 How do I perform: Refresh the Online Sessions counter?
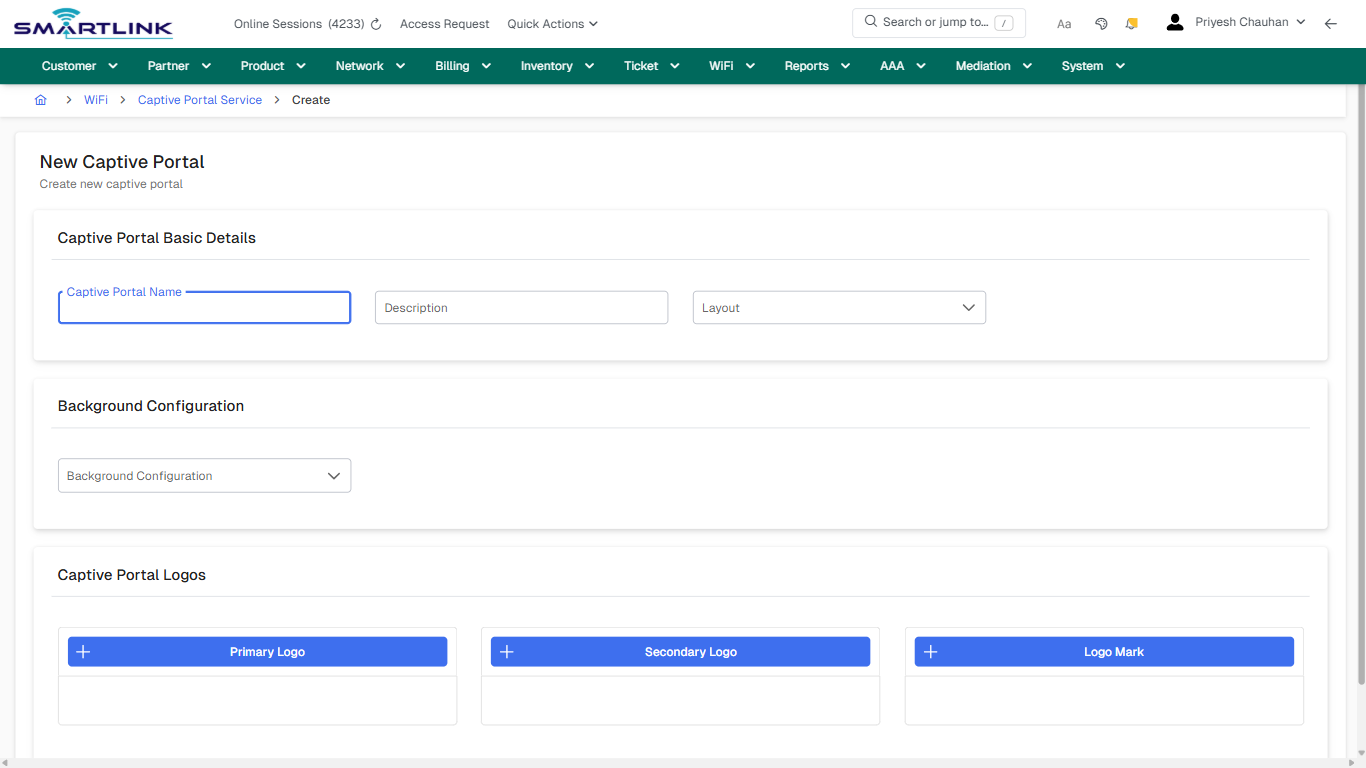(375, 23)
